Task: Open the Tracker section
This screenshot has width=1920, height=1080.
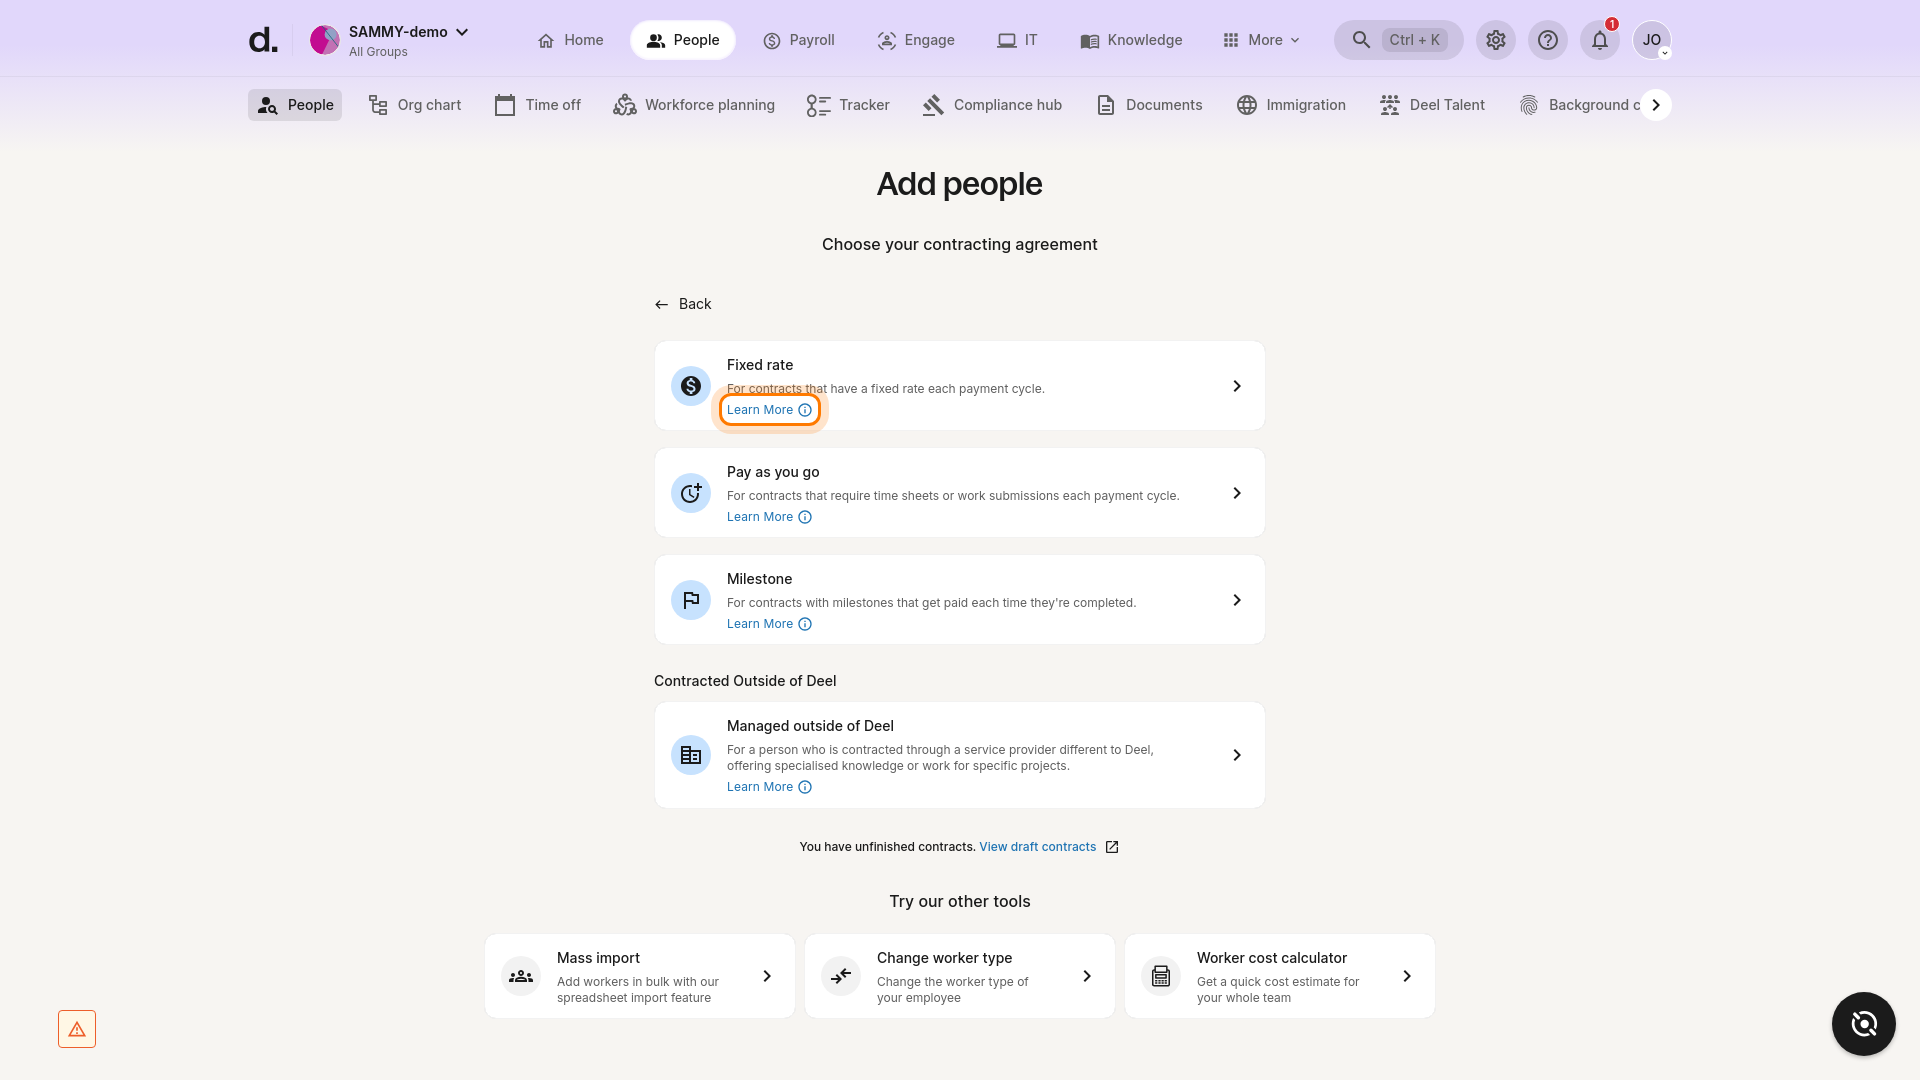Action: pyautogui.click(x=848, y=105)
